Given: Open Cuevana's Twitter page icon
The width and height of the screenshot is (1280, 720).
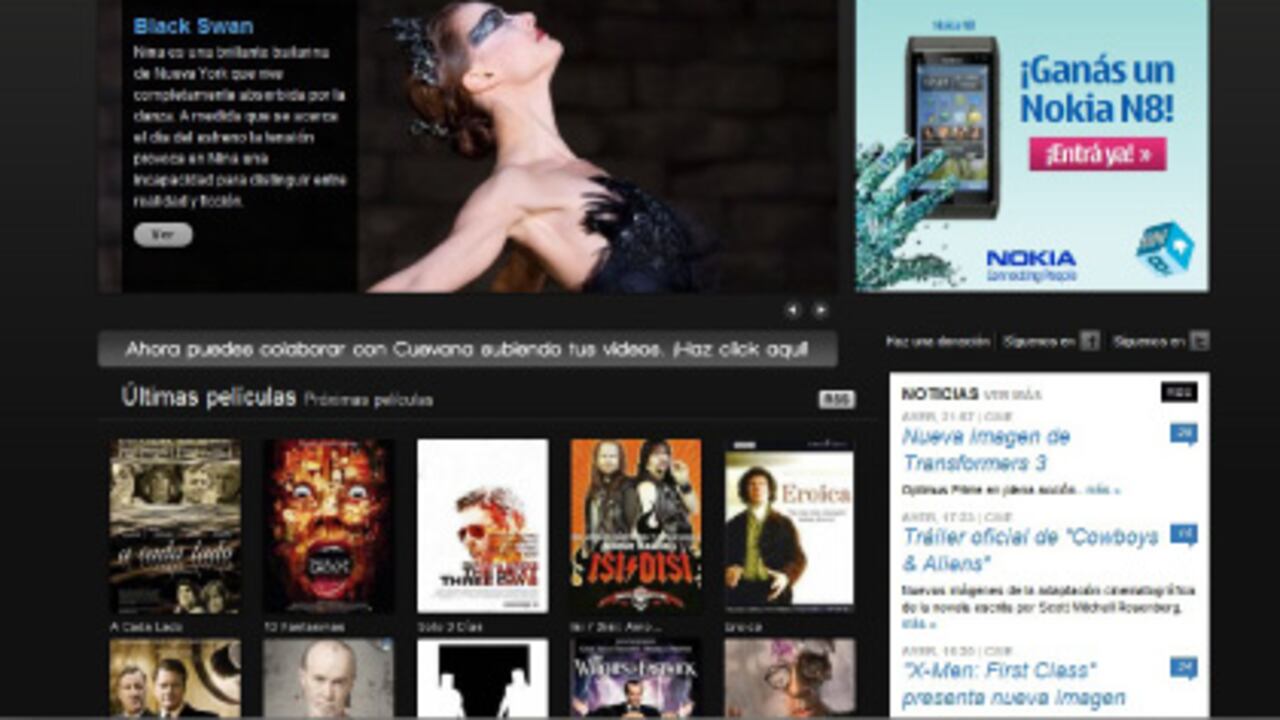Looking at the screenshot, I should click(1199, 341).
